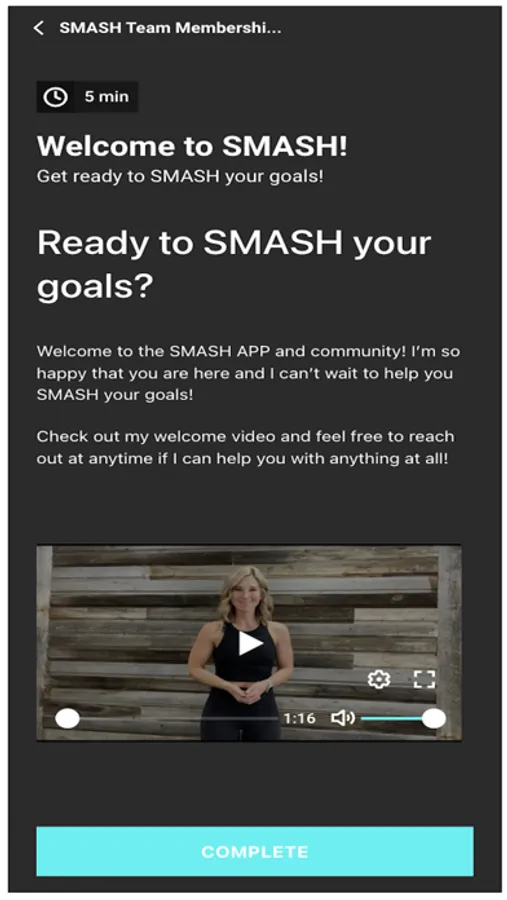Open video settings gear icon
The height and width of the screenshot is (900, 507).
pos(378,680)
